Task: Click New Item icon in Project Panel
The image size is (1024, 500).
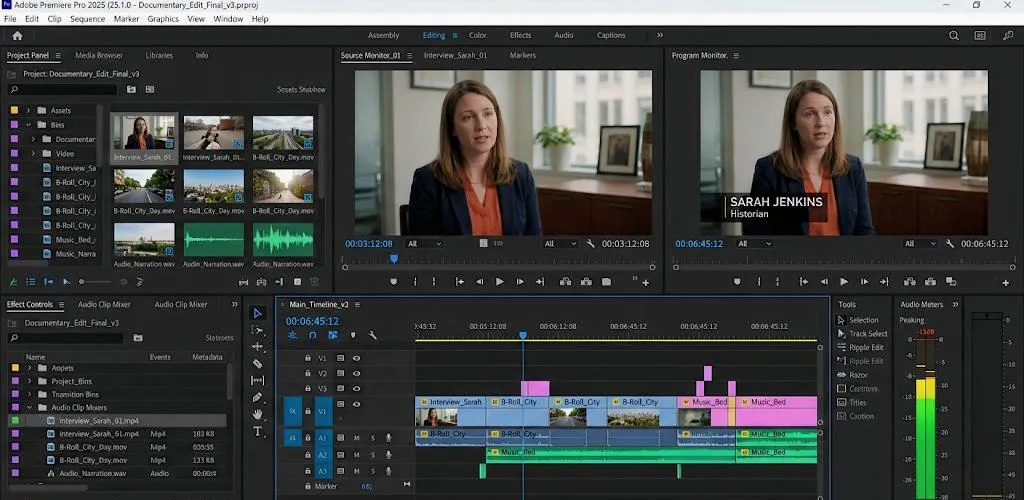Action: [297, 282]
